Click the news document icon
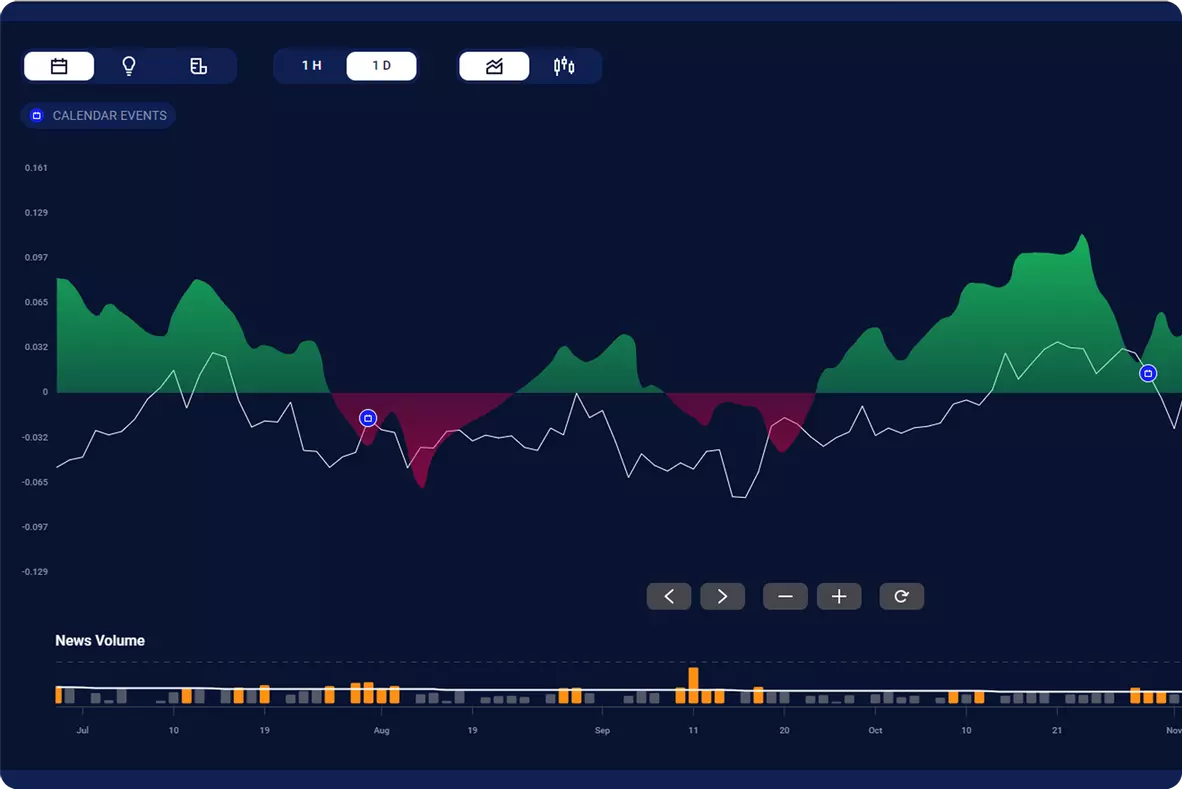The width and height of the screenshot is (1182, 789). tap(198, 66)
